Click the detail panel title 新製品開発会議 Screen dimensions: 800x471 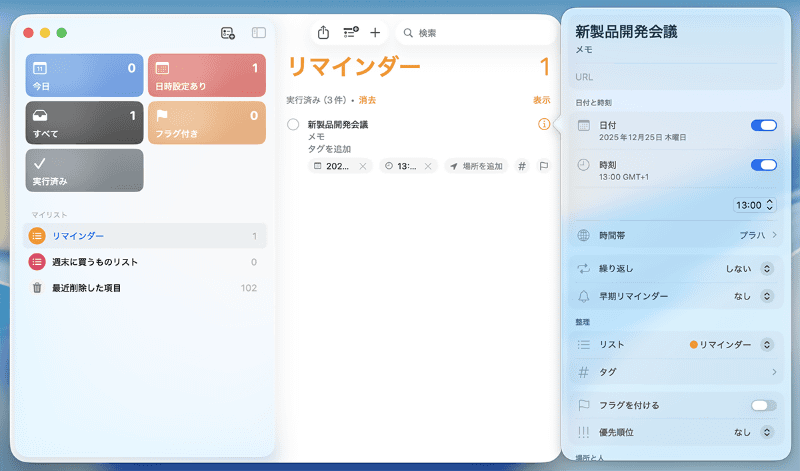626,32
